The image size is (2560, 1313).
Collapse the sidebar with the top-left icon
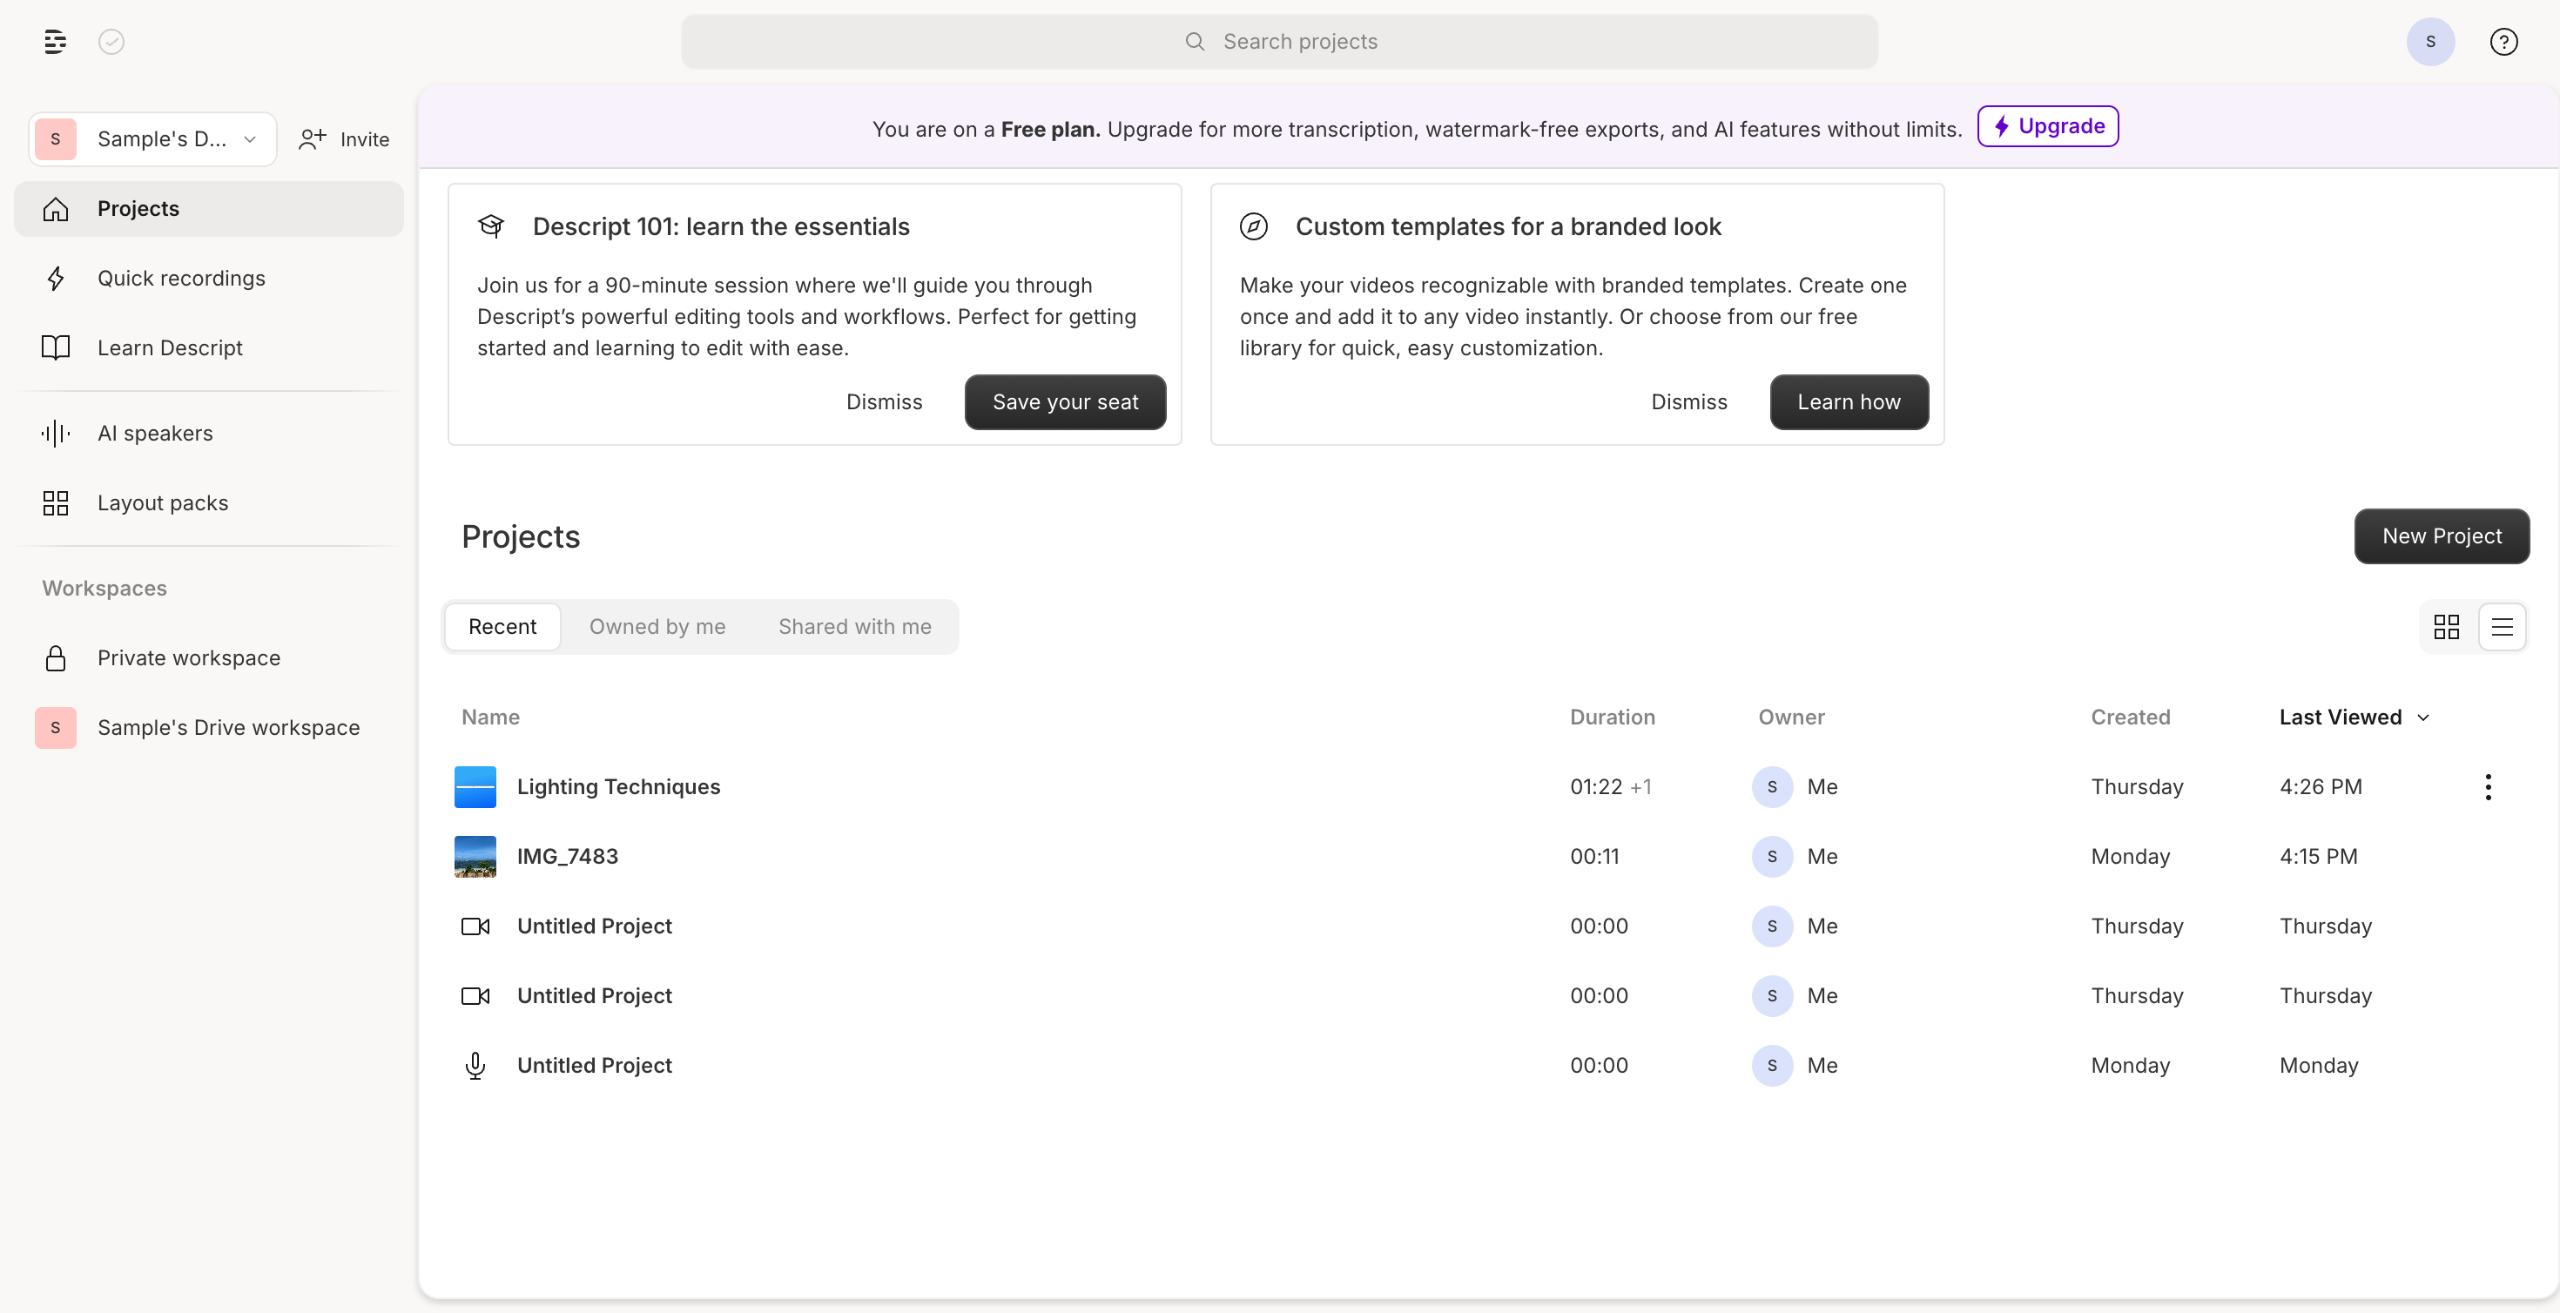pyautogui.click(x=55, y=41)
